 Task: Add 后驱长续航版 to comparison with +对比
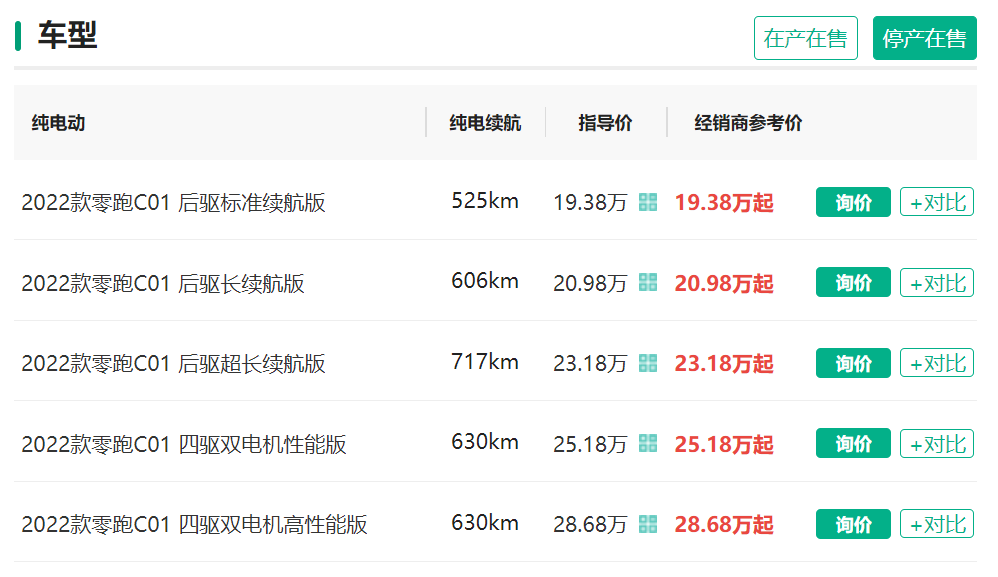coord(937,282)
